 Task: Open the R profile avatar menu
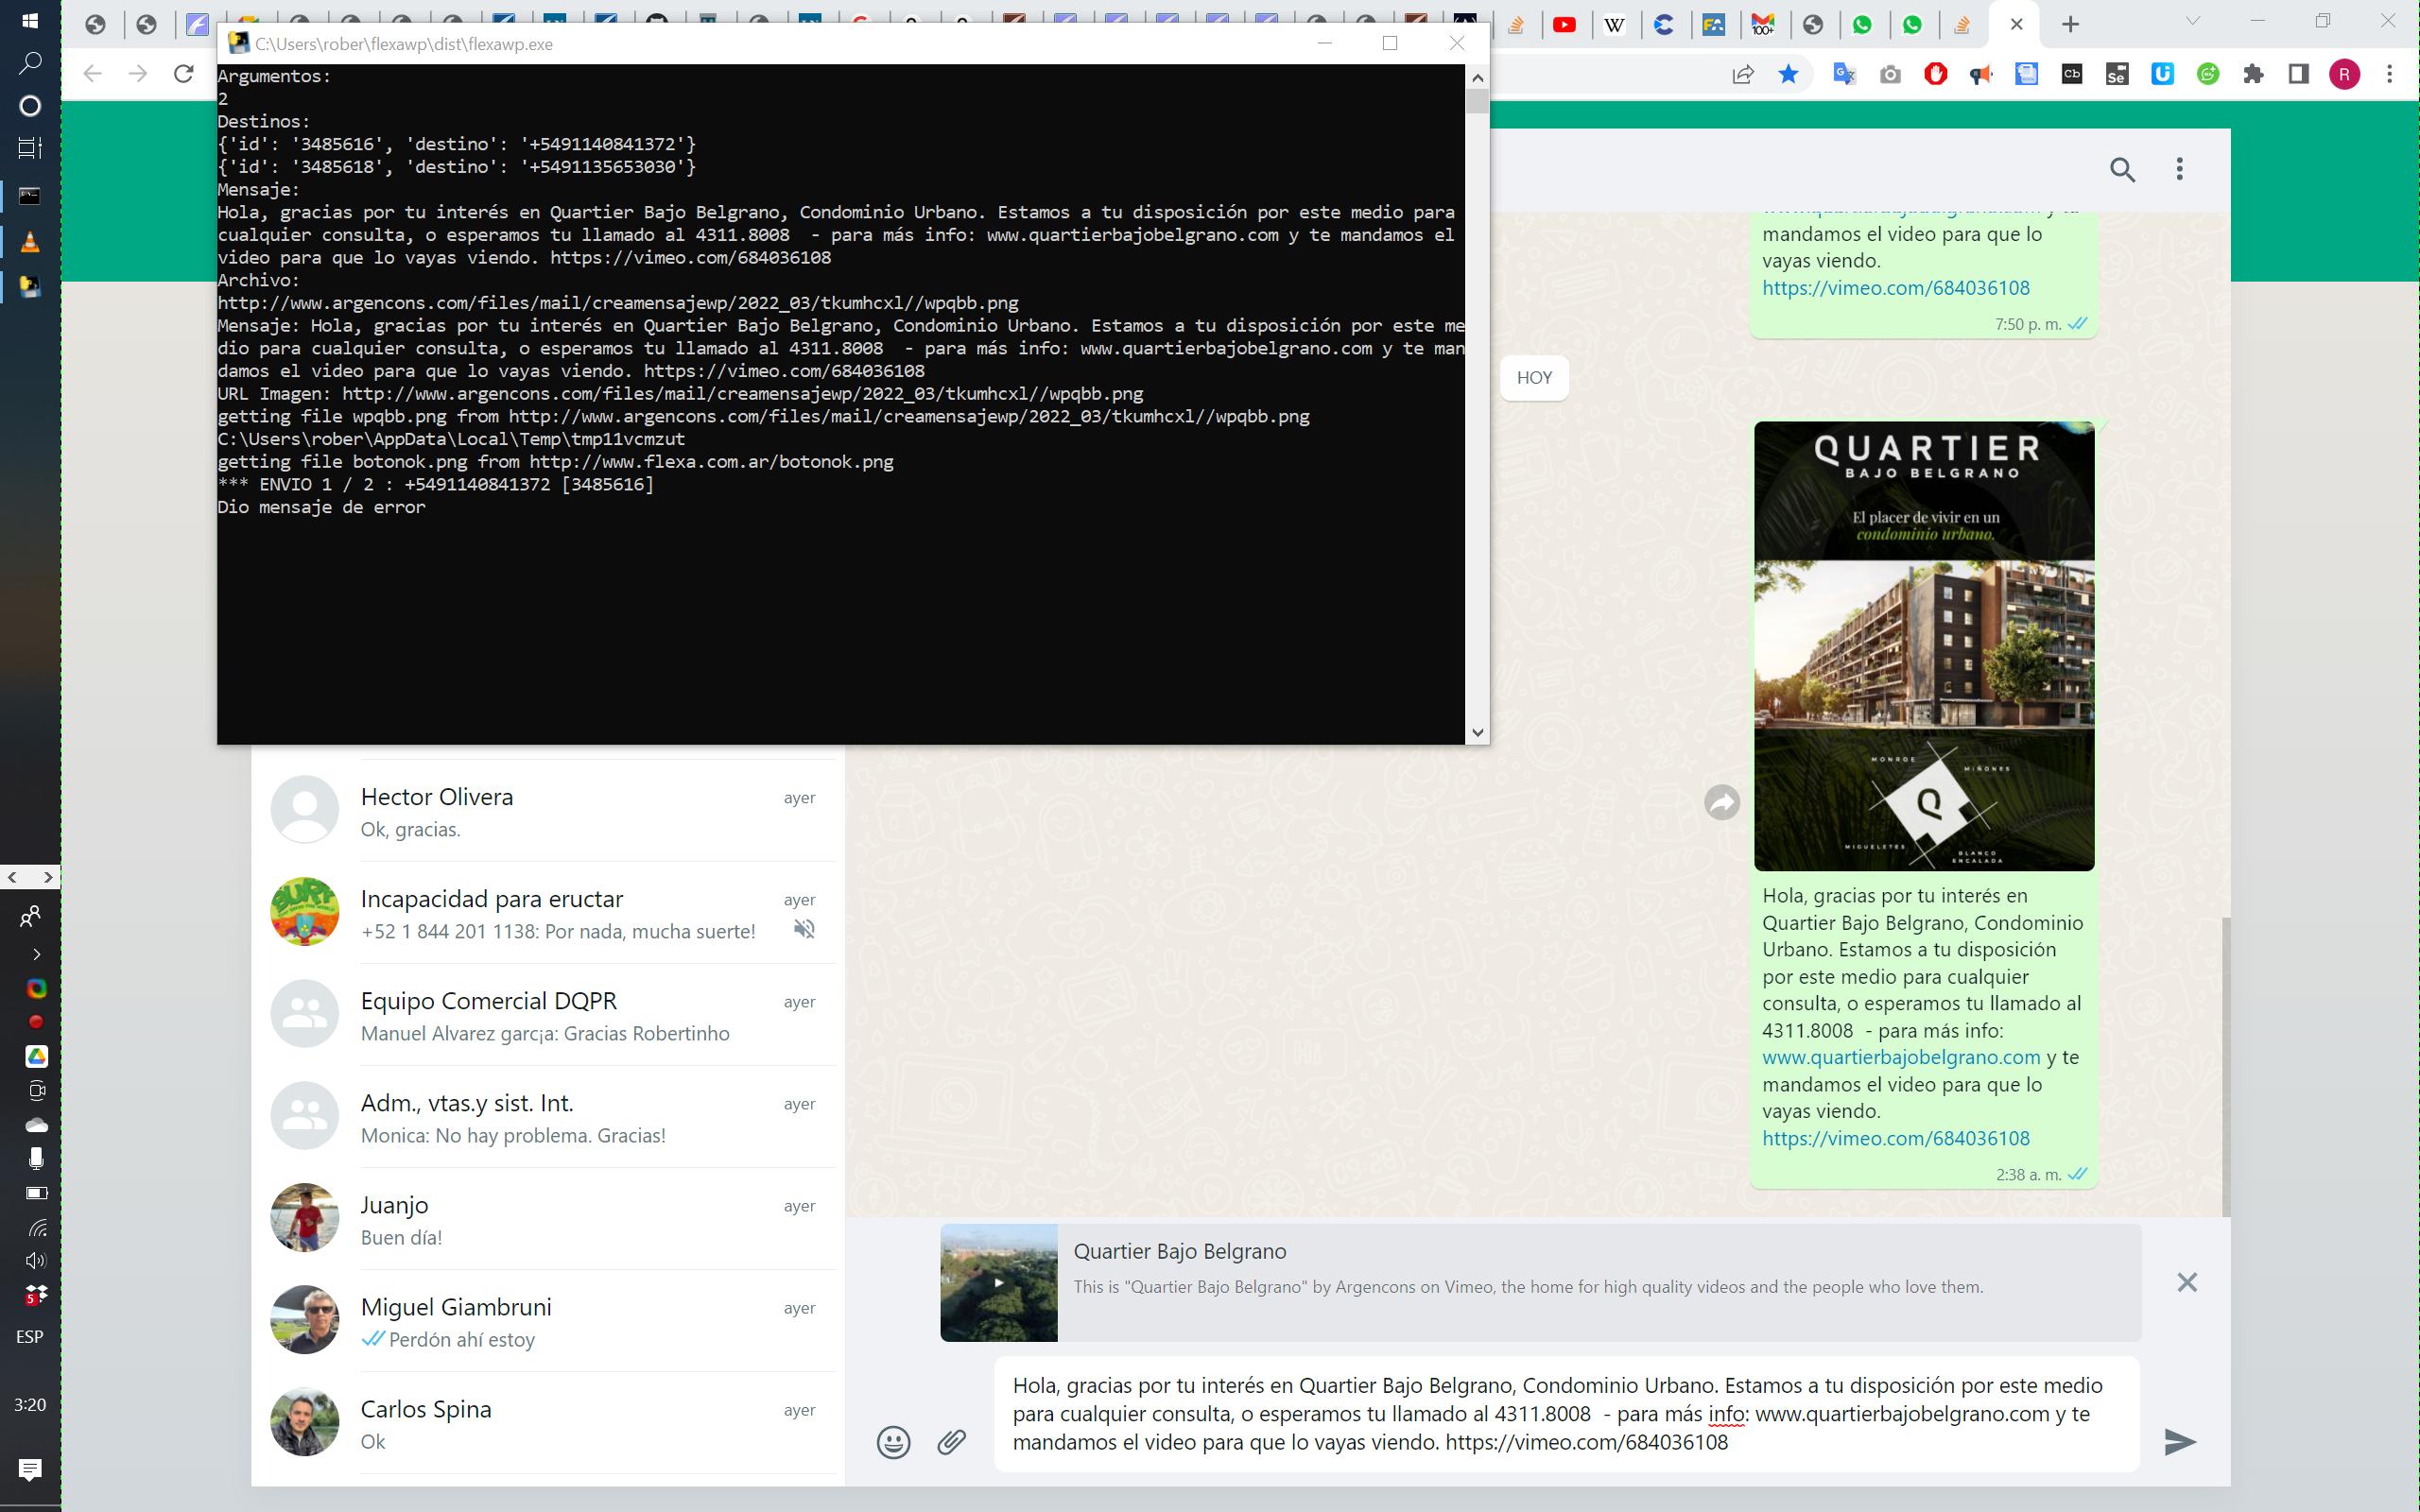click(x=2344, y=74)
